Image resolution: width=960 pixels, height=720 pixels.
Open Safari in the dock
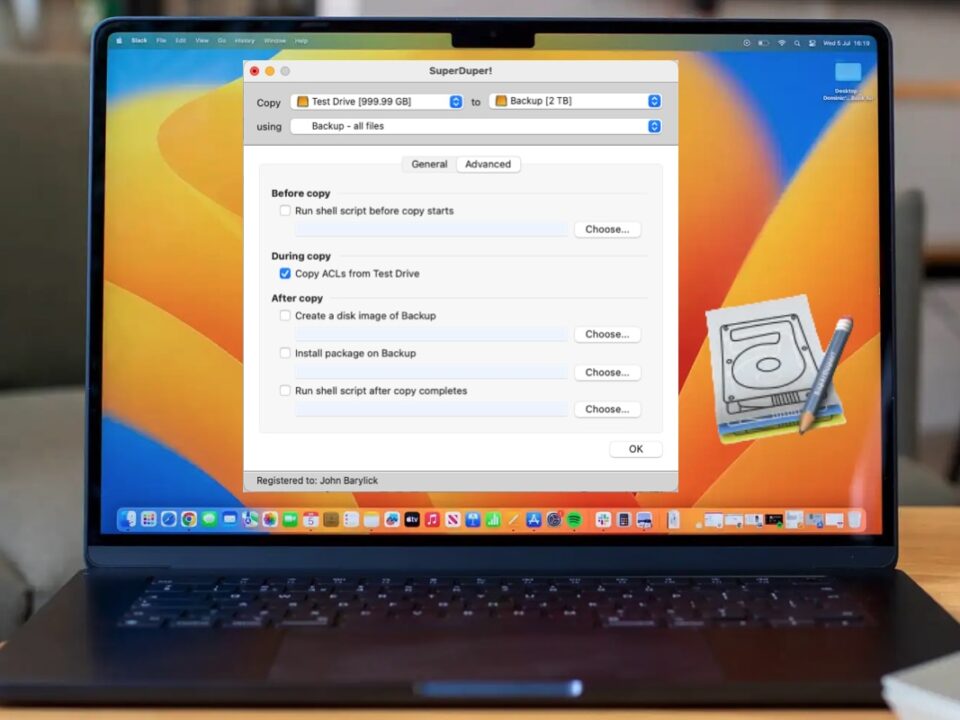click(x=169, y=520)
